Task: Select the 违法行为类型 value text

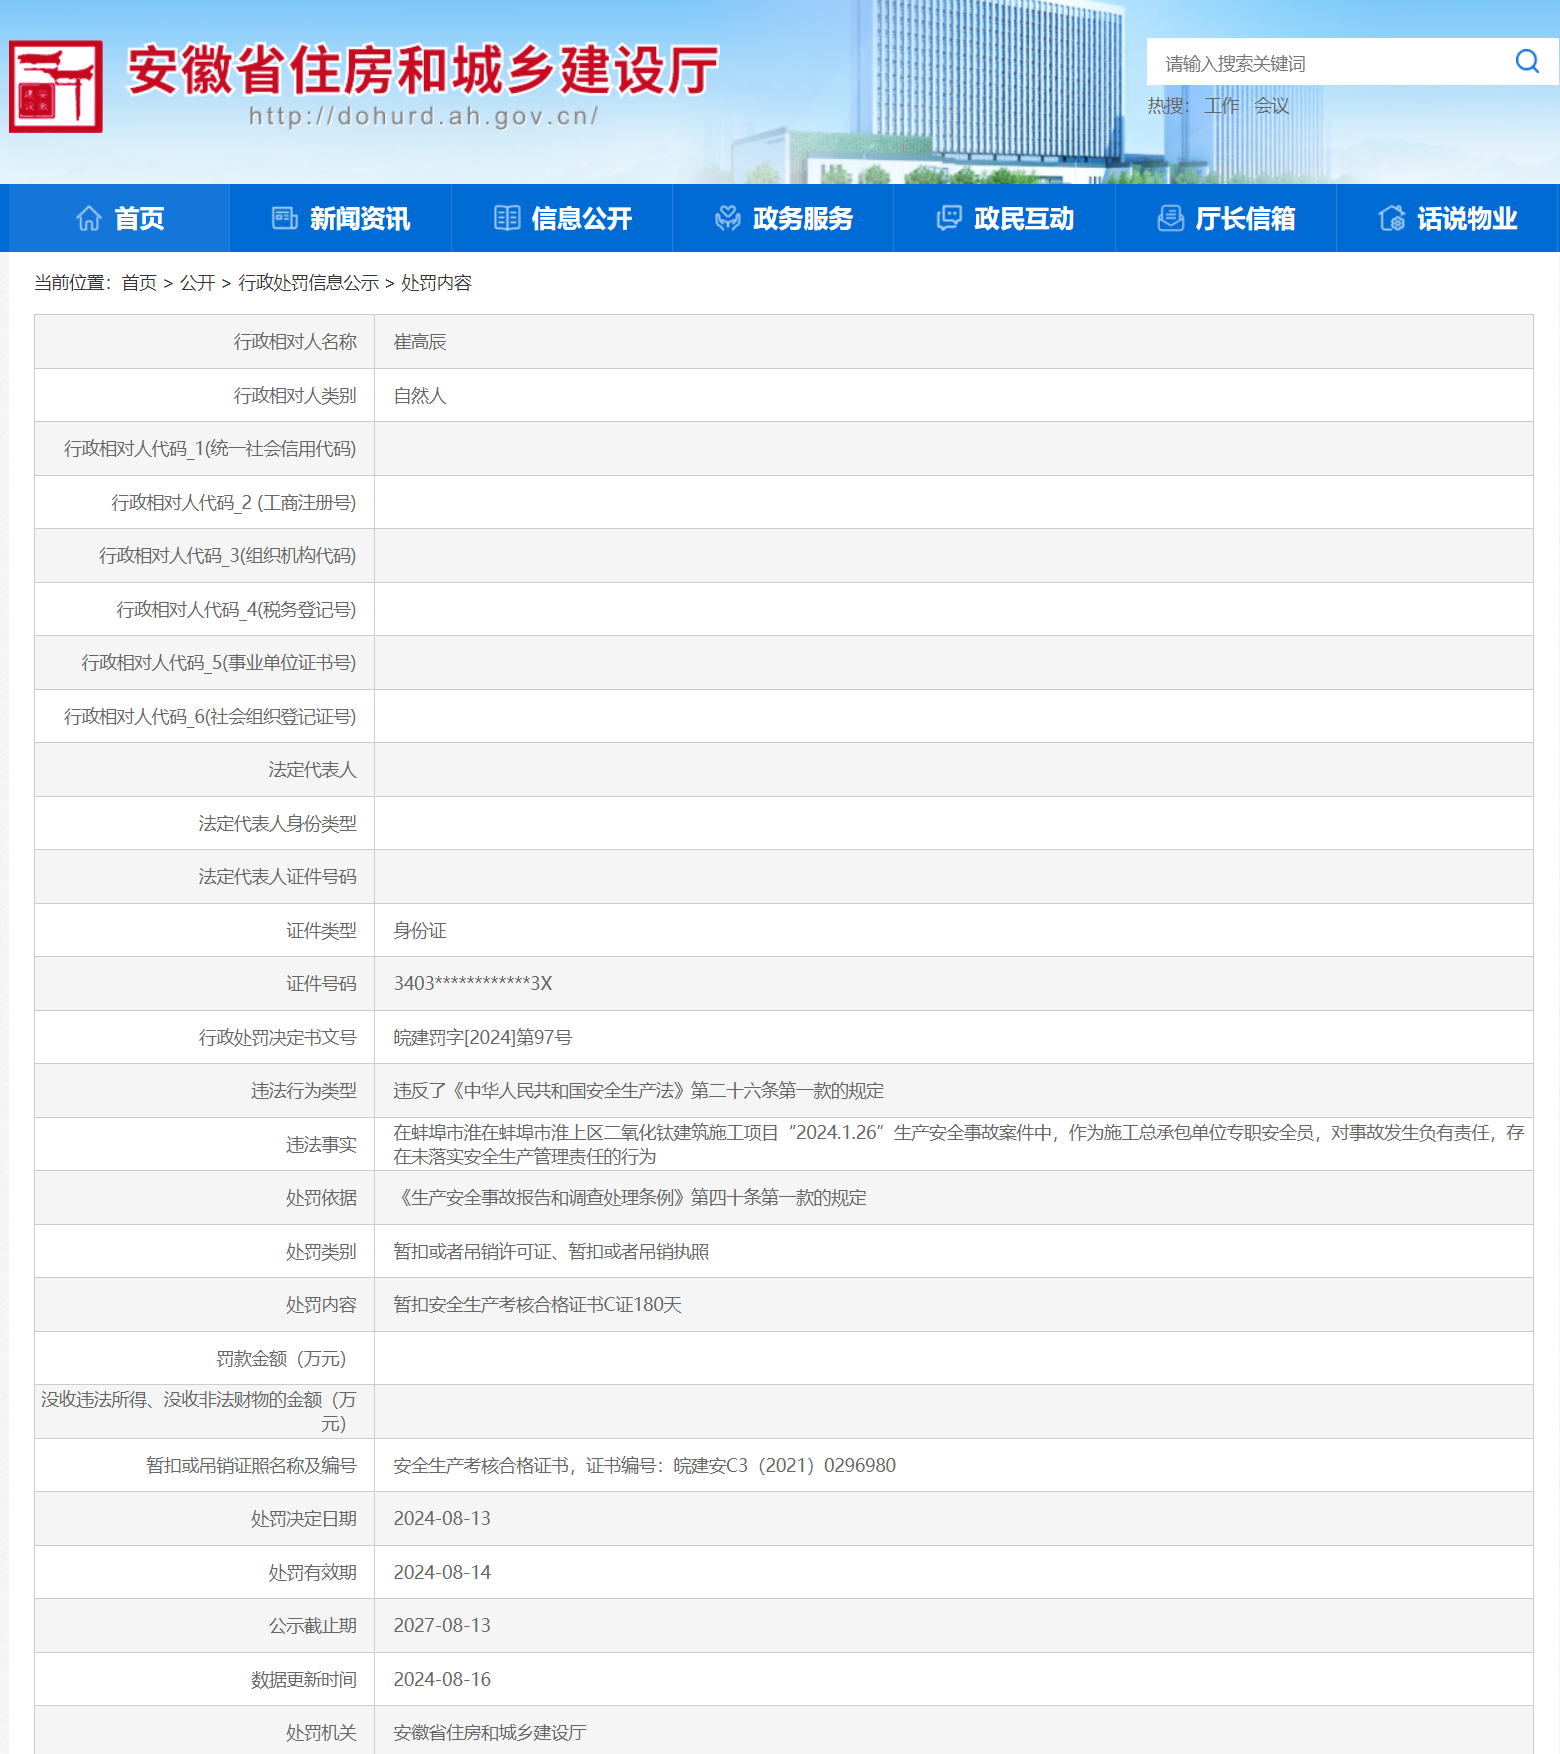Action: click(639, 1091)
